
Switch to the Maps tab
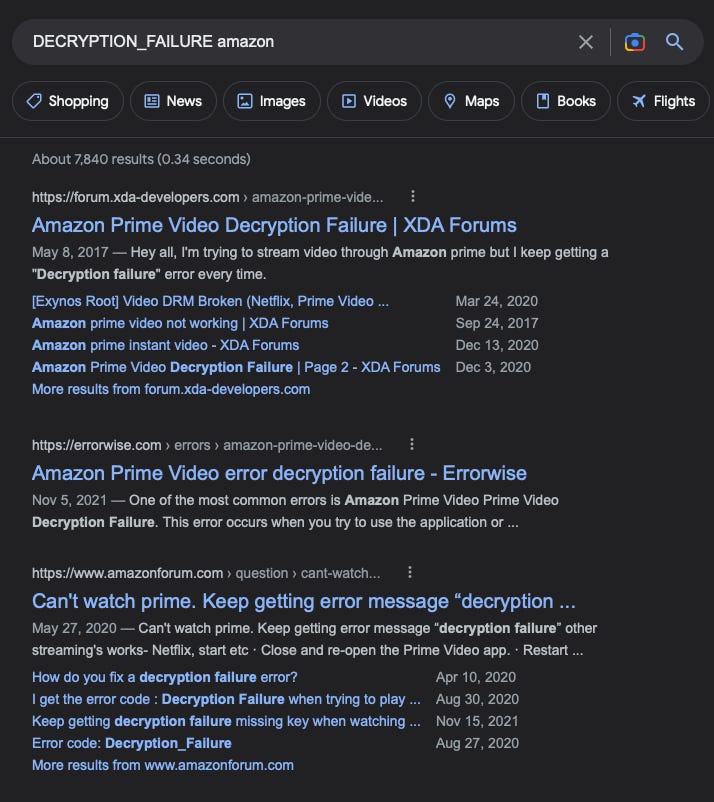471,101
